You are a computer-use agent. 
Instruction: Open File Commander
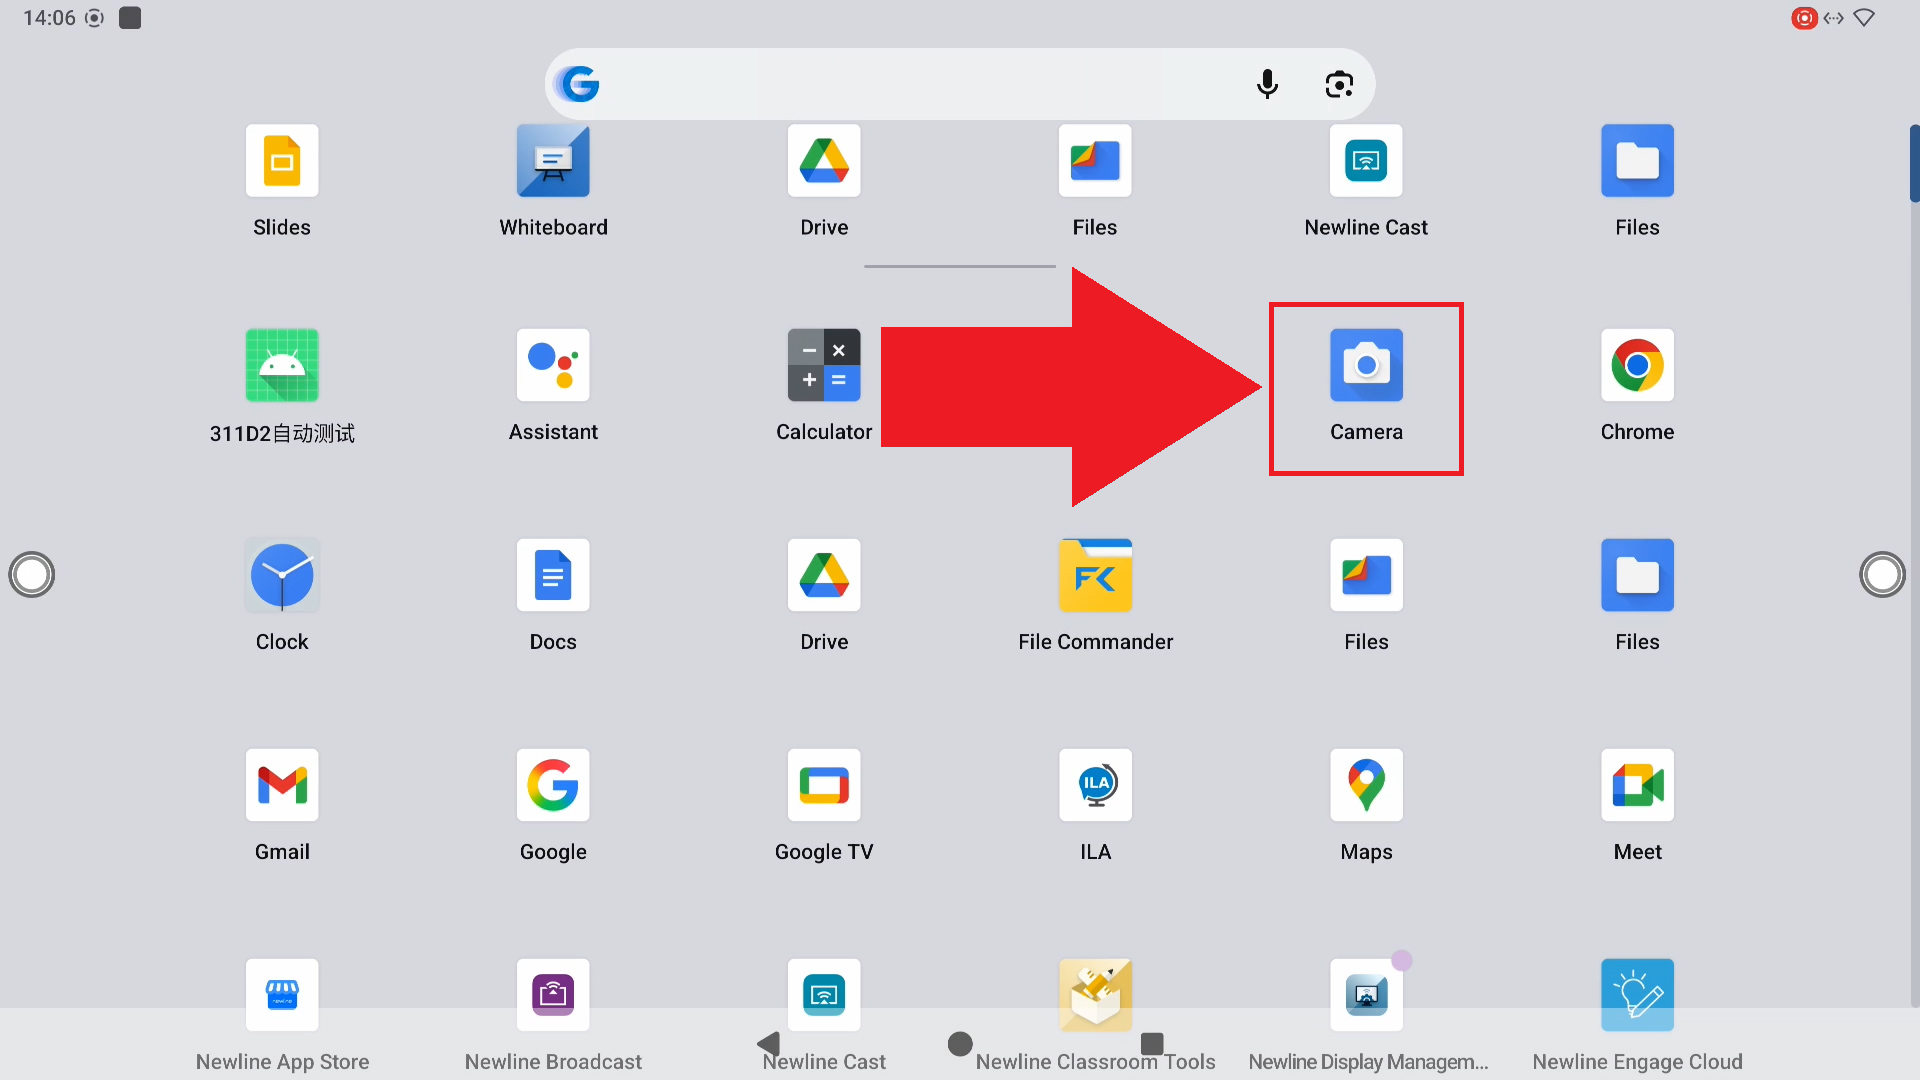coord(1095,576)
